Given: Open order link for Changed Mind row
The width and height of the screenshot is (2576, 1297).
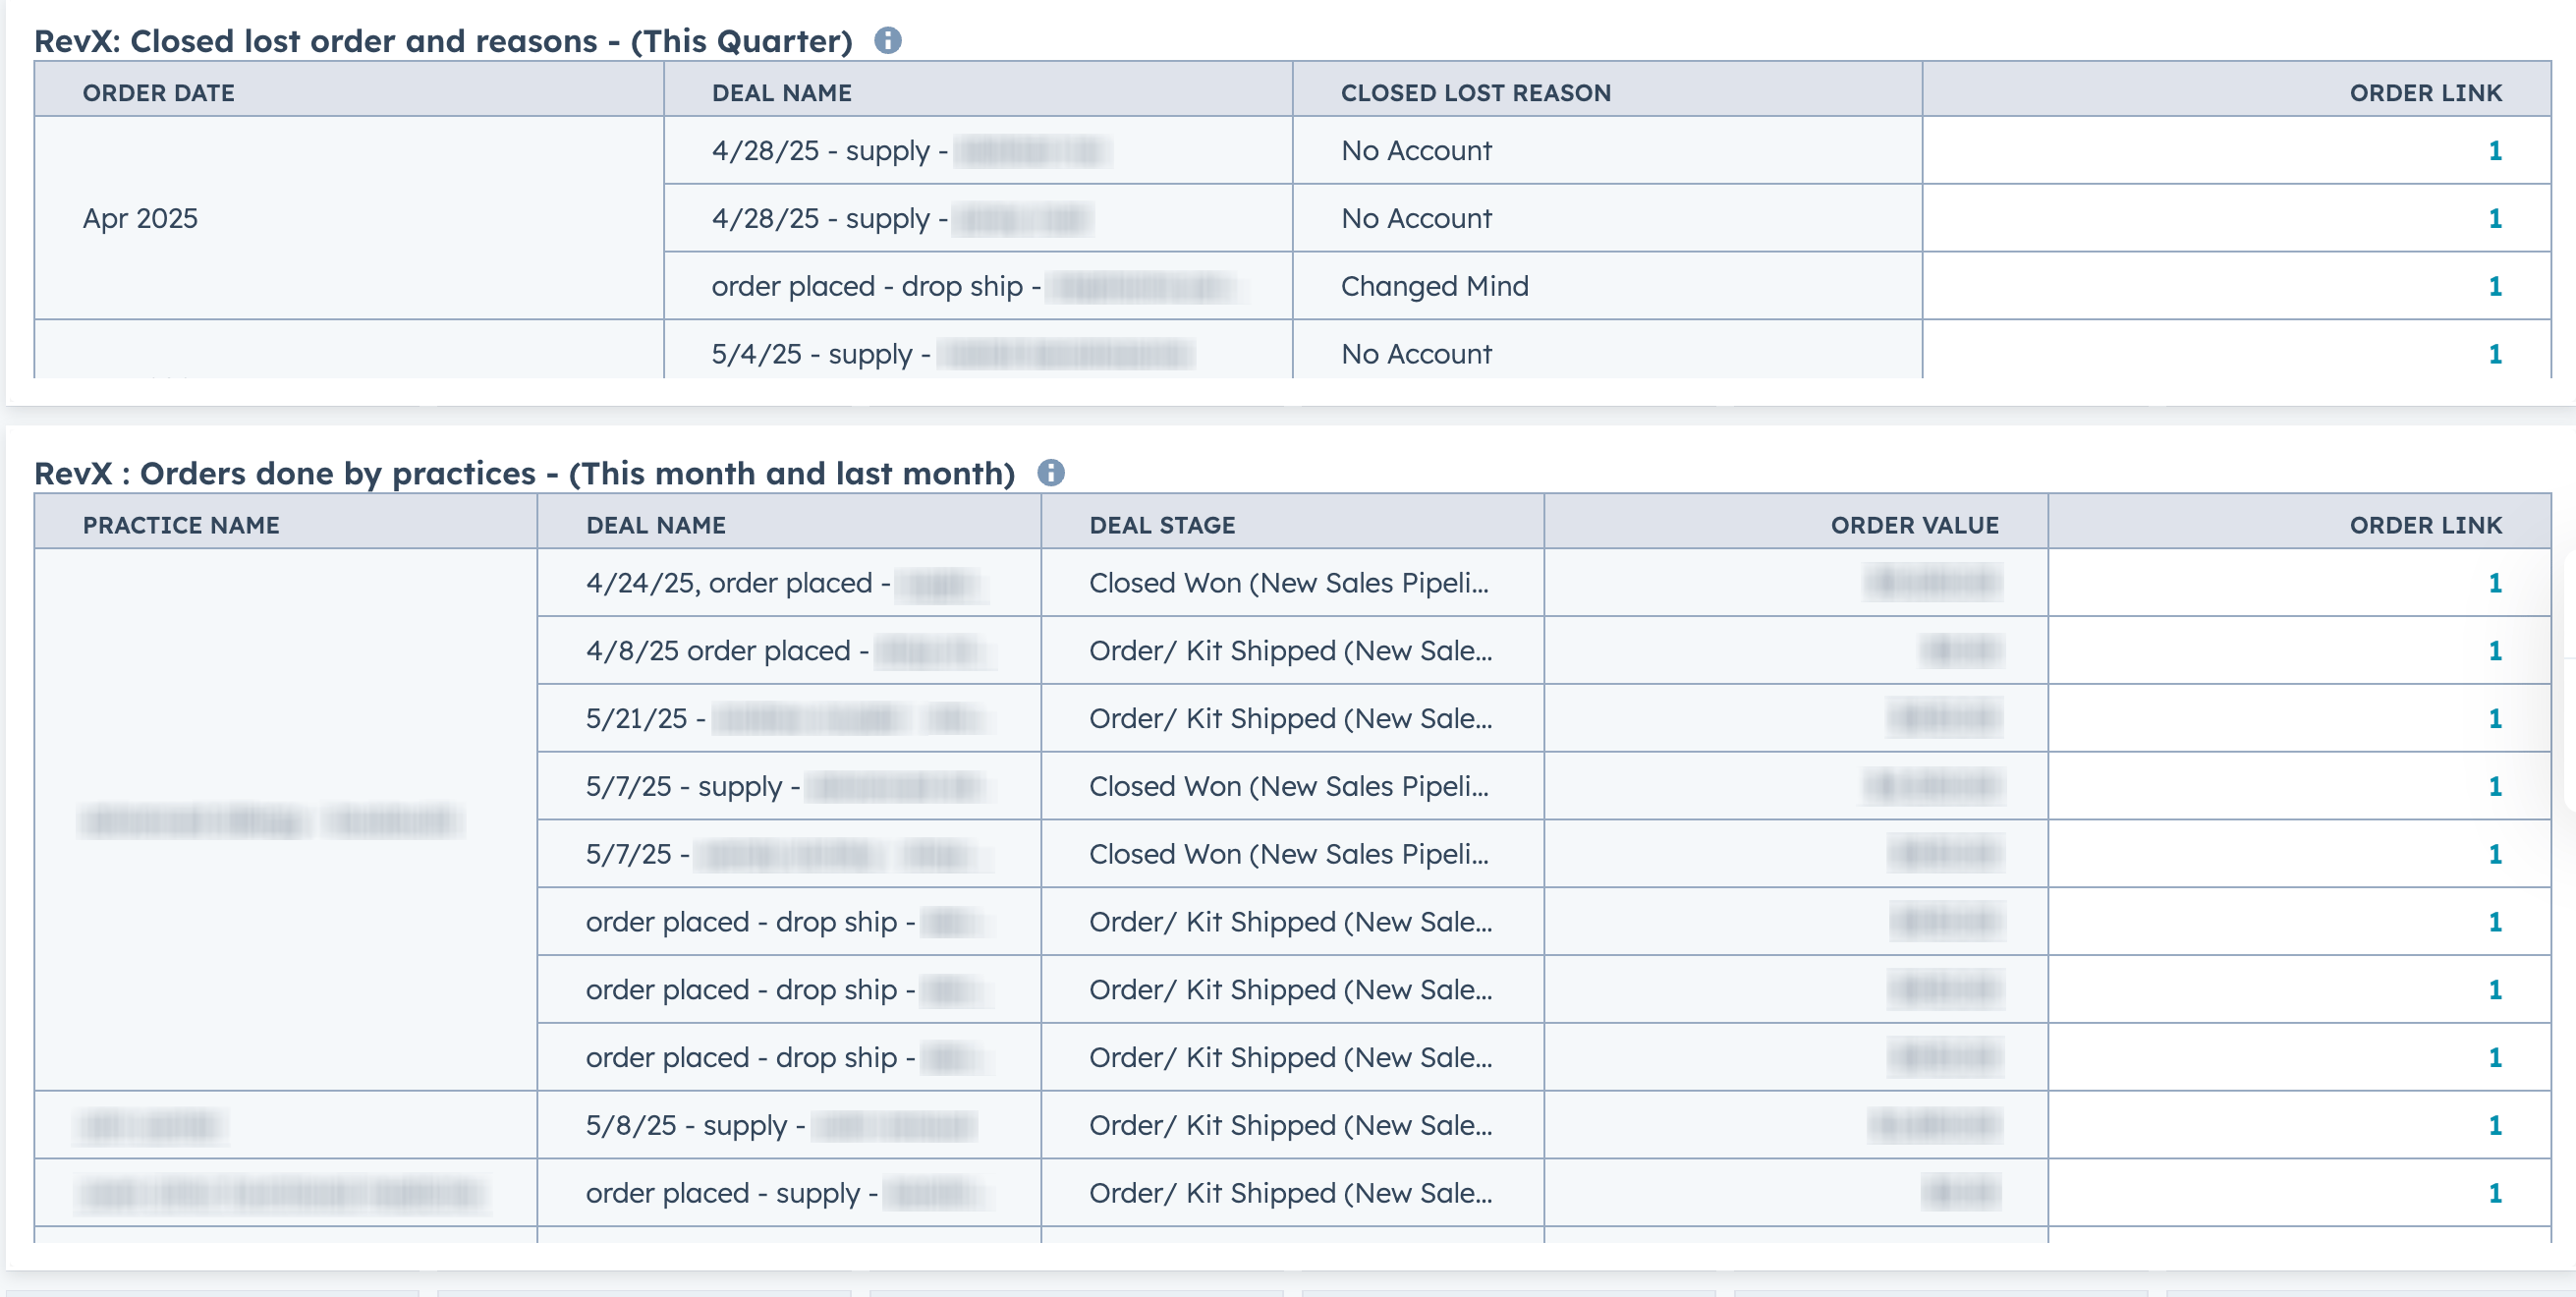Looking at the screenshot, I should coord(2494,286).
